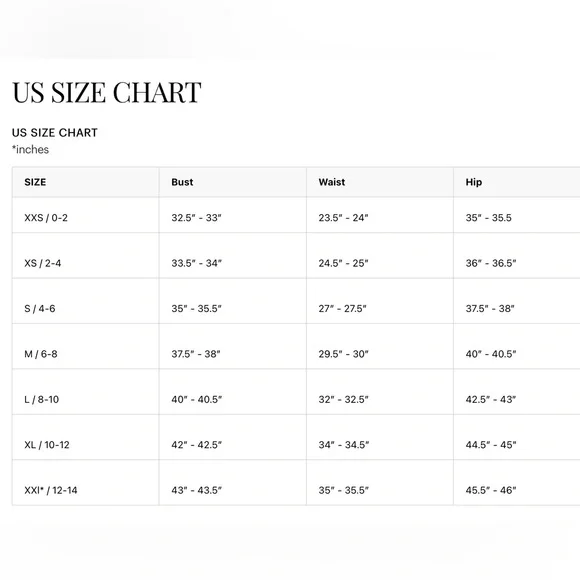Select the waist value 23.5" - 24"
580x580 pixels.
[x=343, y=218]
